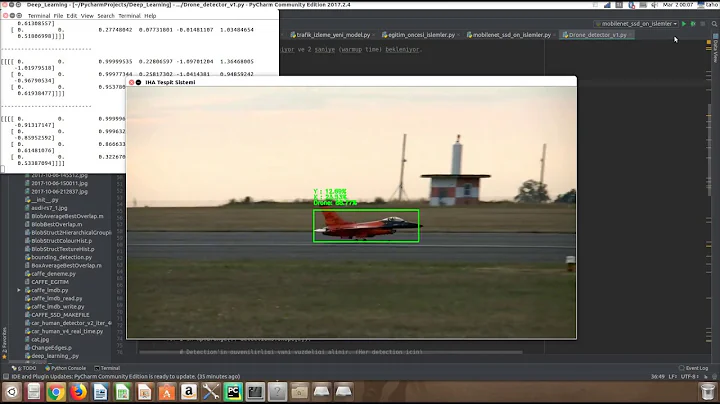Switch to trafik_izleme_yeni_model.py editor tab

tap(333, 35)
